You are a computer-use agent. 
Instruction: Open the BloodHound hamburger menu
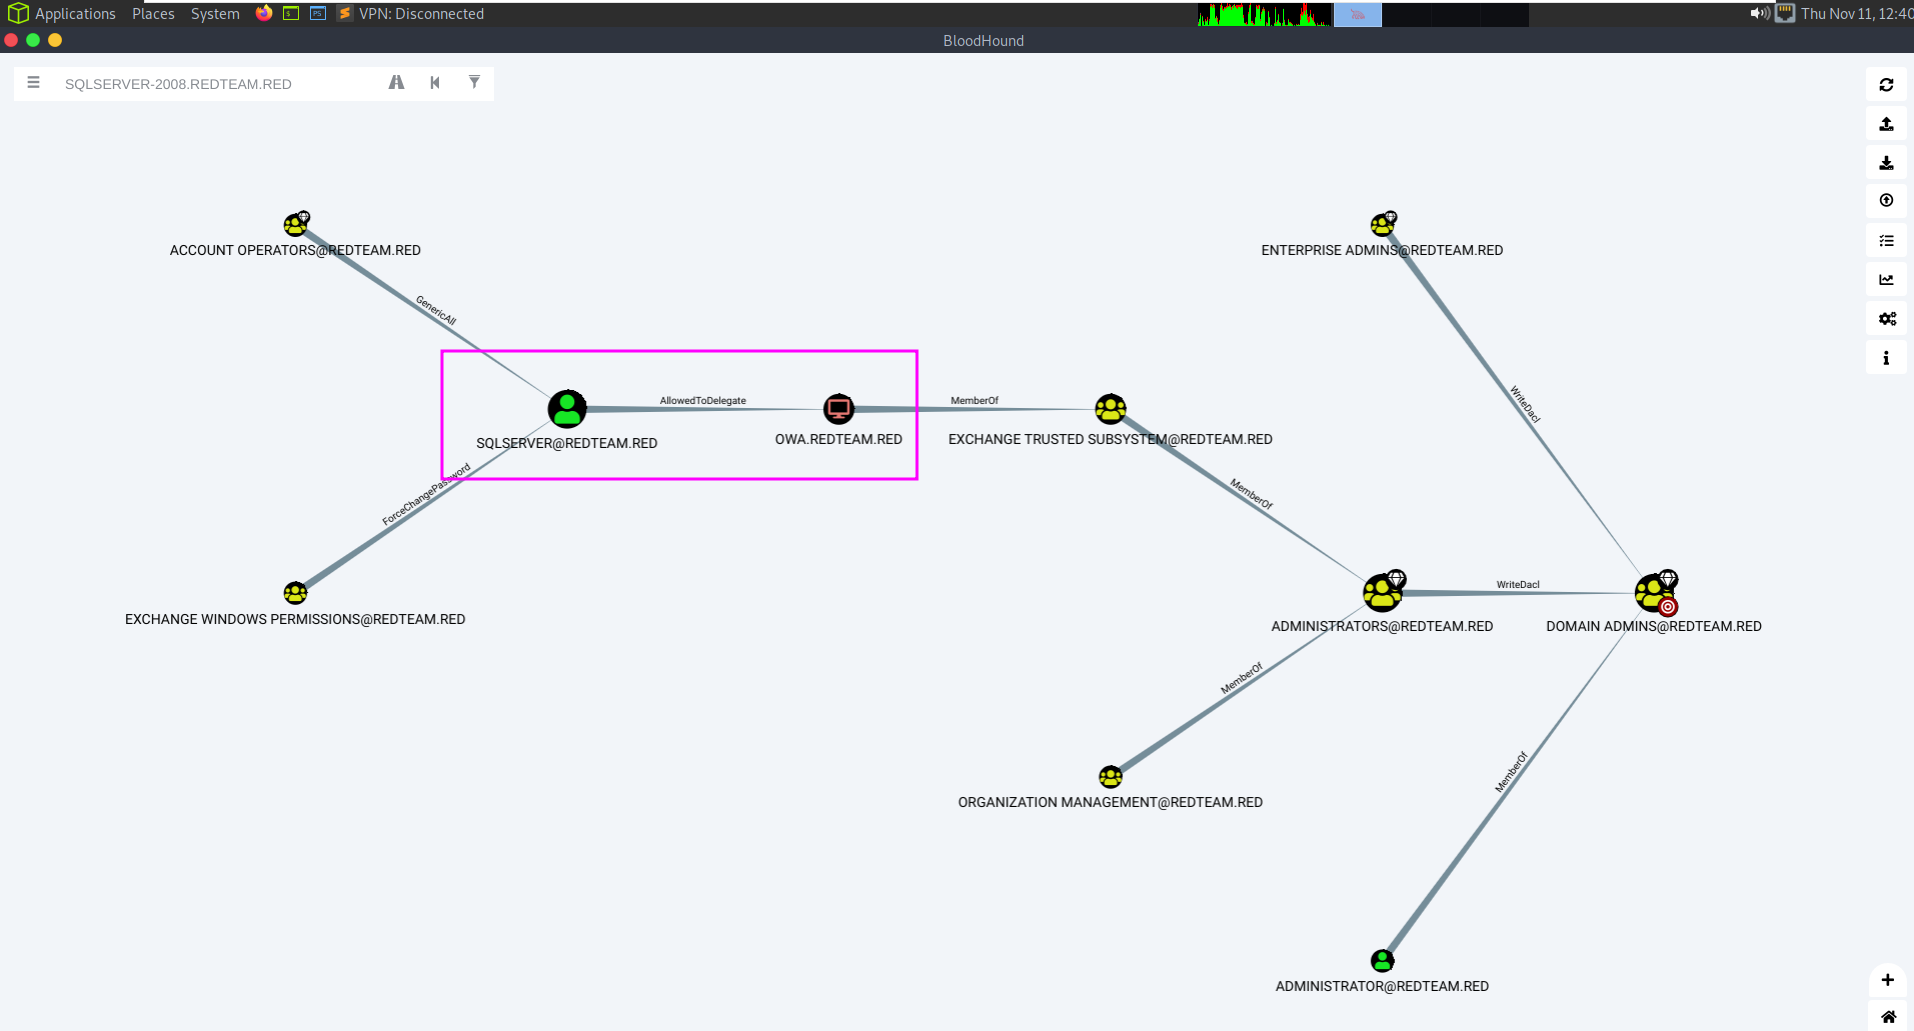pyautogui.click(x=34, y=83)
